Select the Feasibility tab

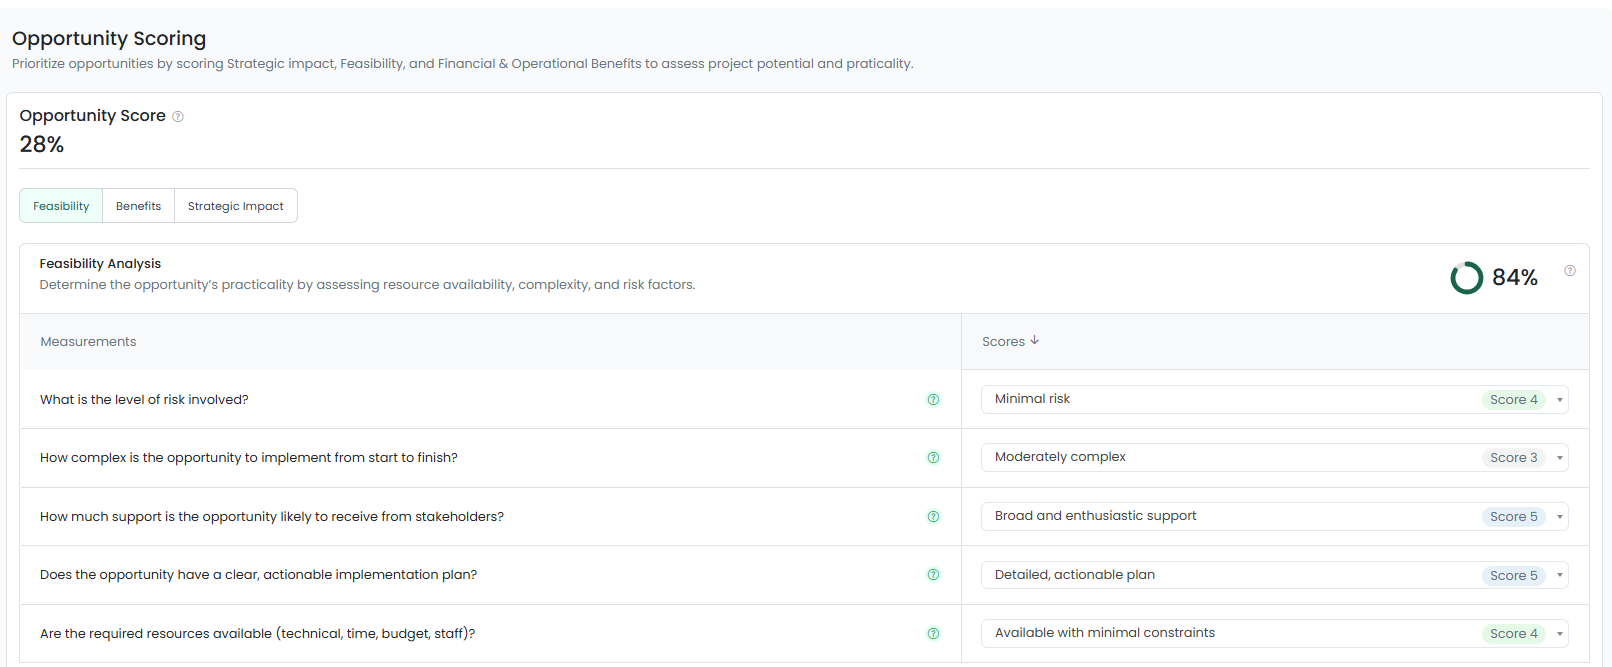coord(61,206)
